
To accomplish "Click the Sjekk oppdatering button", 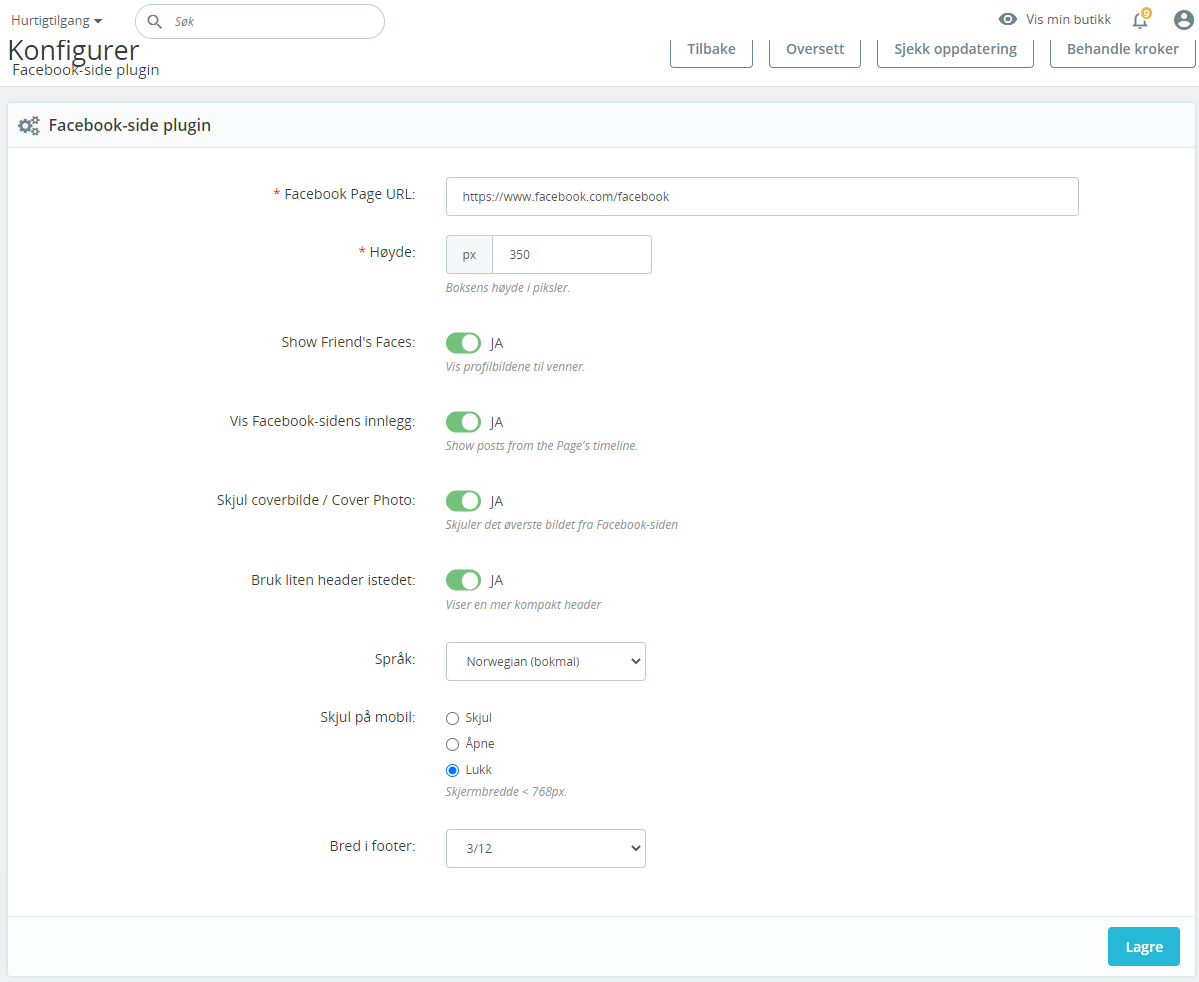I will tap(955, 50).
